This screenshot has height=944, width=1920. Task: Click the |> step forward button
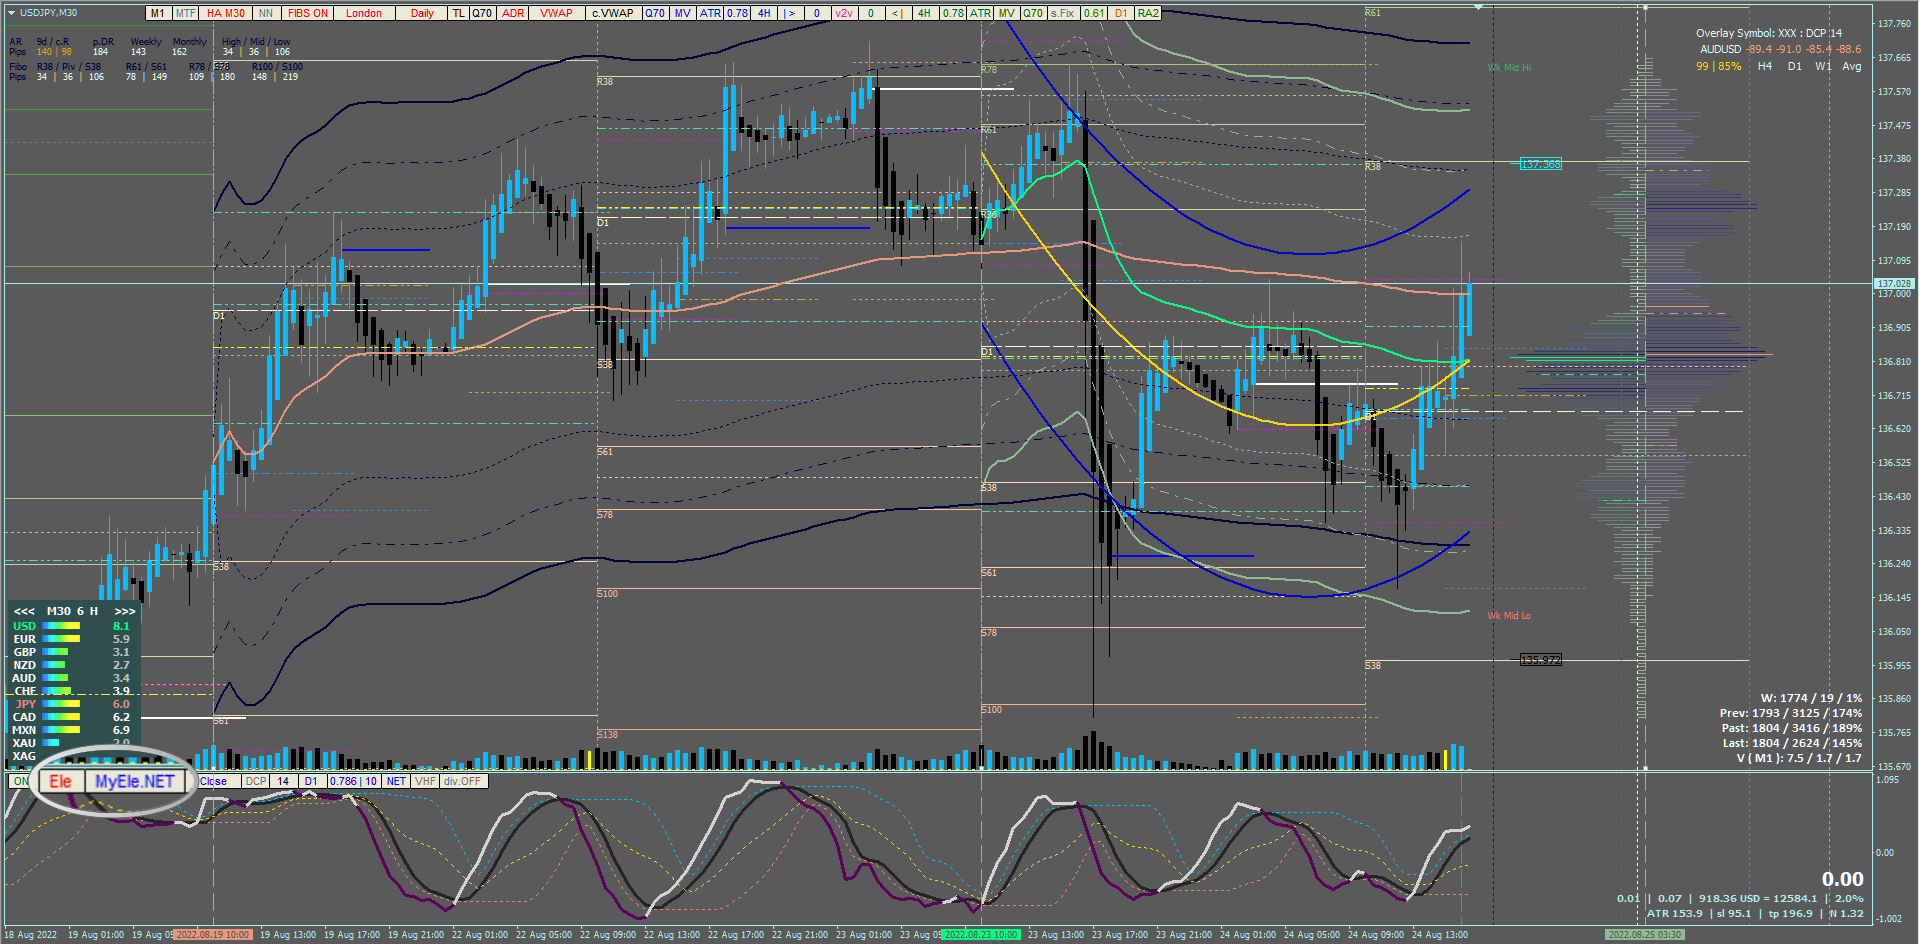pos(790,13)
